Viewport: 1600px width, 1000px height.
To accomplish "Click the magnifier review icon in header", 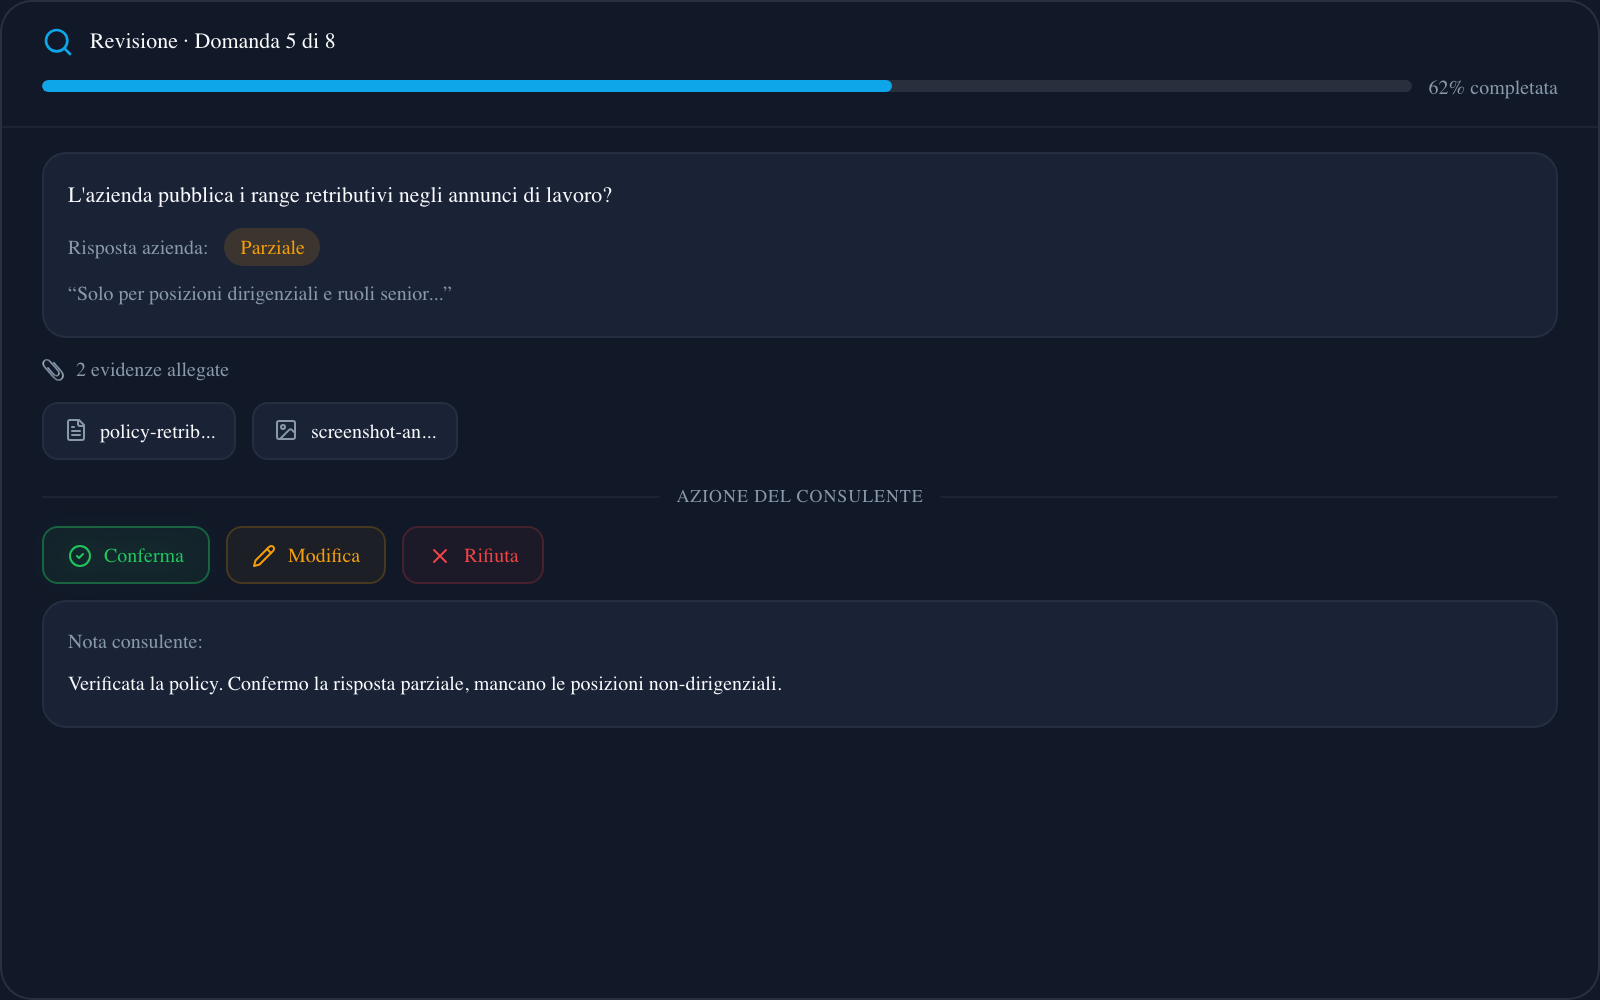I will [58, 42].
